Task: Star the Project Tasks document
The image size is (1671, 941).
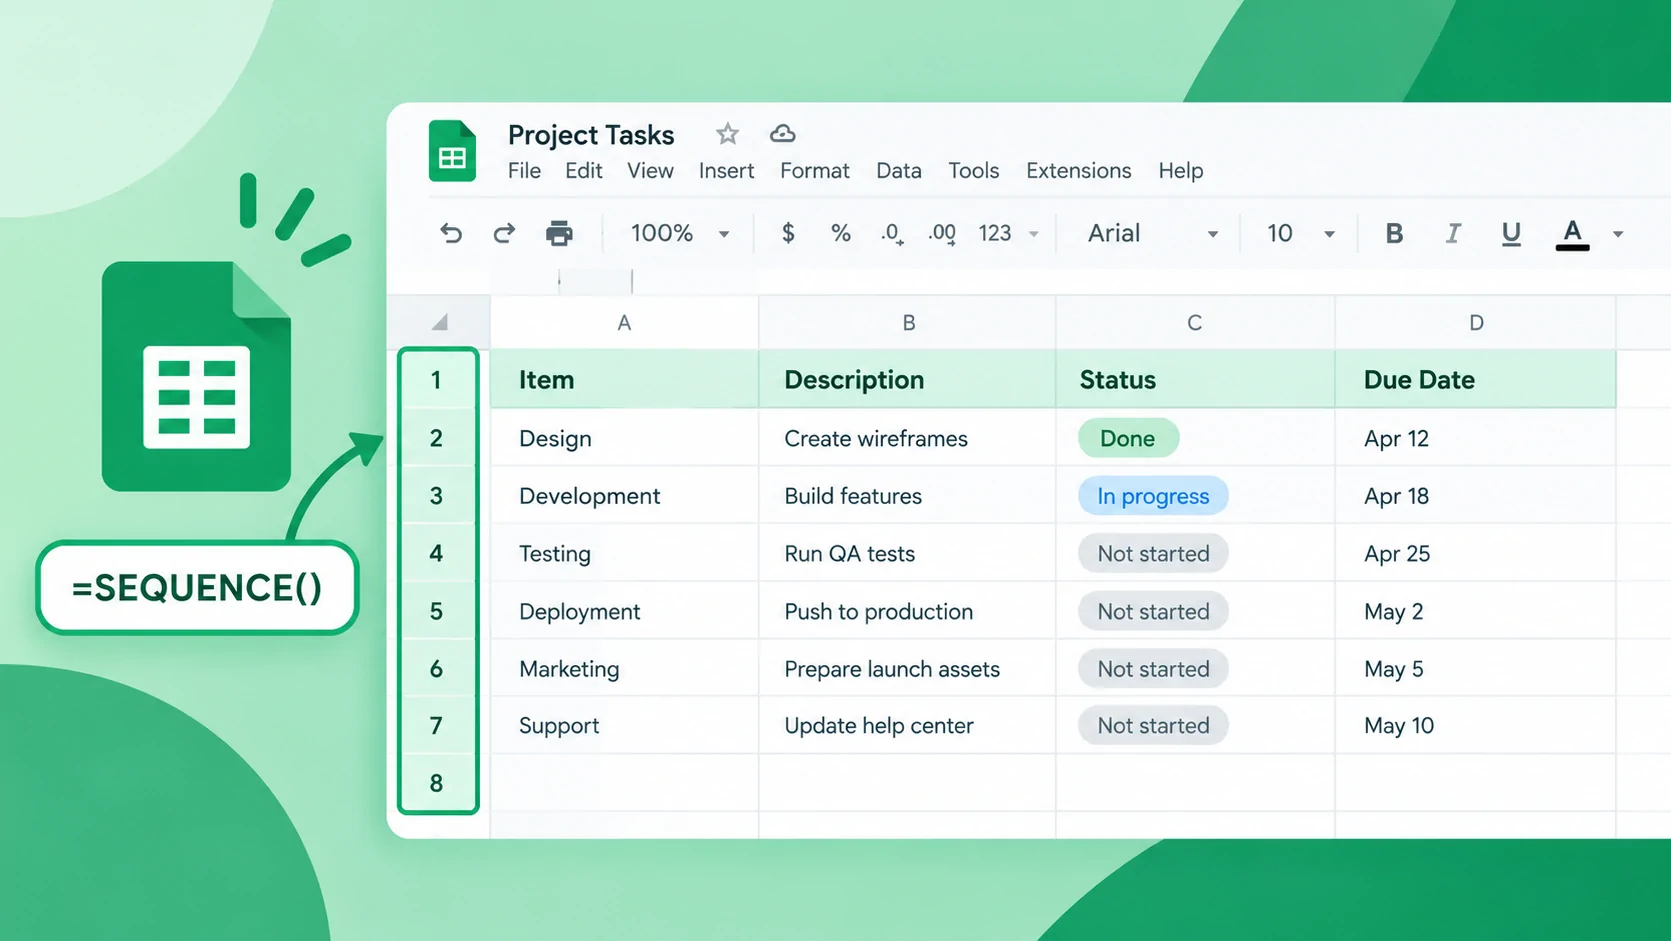Action: coord(727,134)
